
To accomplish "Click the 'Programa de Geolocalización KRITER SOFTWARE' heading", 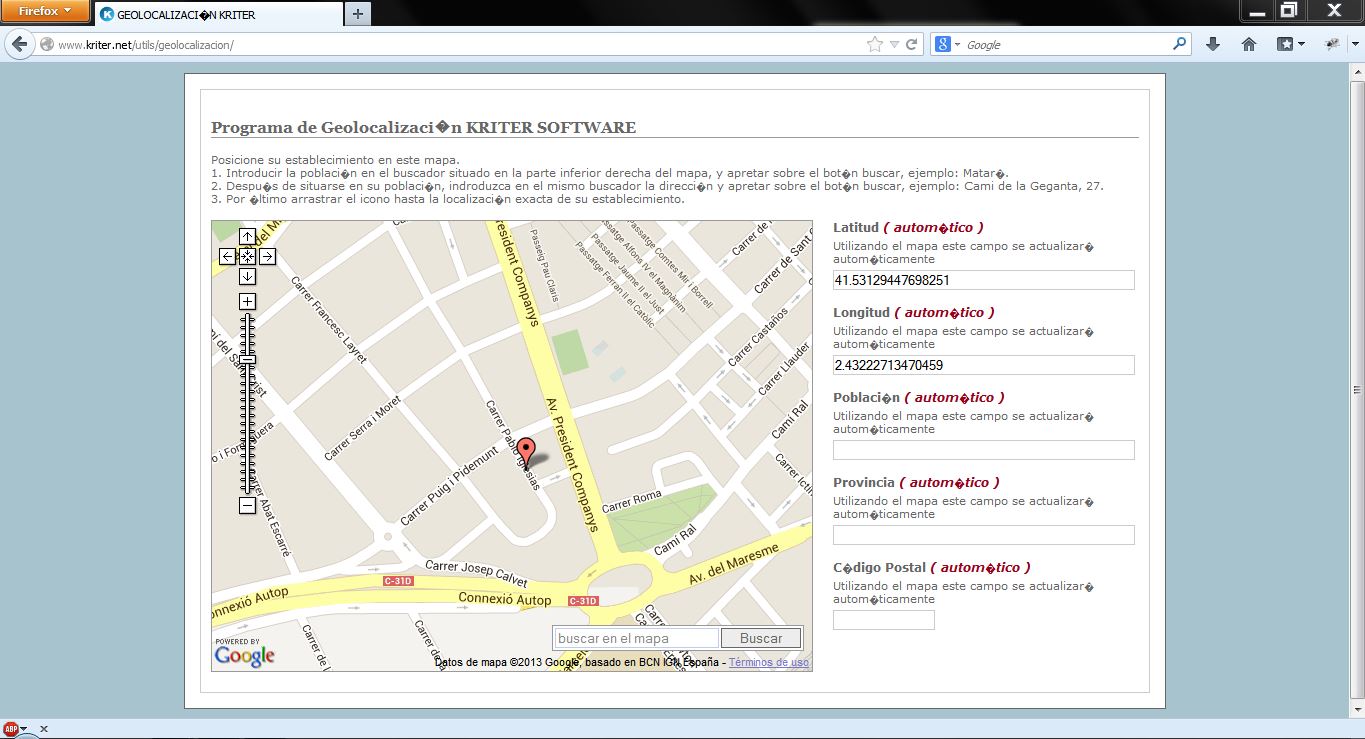I will (x=423, y=127).
